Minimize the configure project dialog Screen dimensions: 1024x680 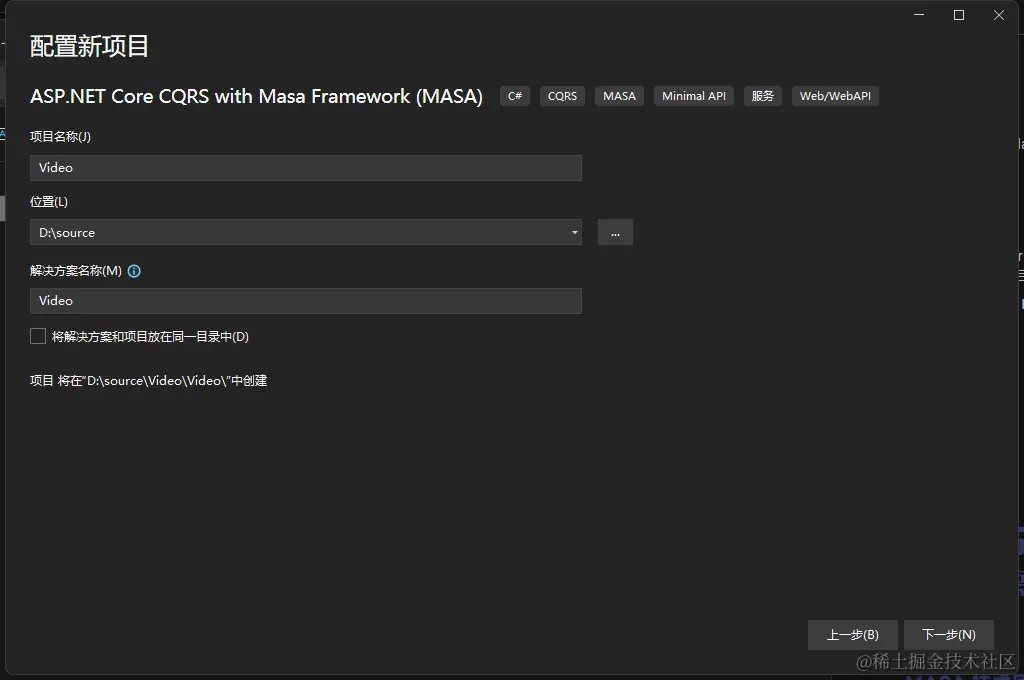pyautogui.click(x=919, y=15)
